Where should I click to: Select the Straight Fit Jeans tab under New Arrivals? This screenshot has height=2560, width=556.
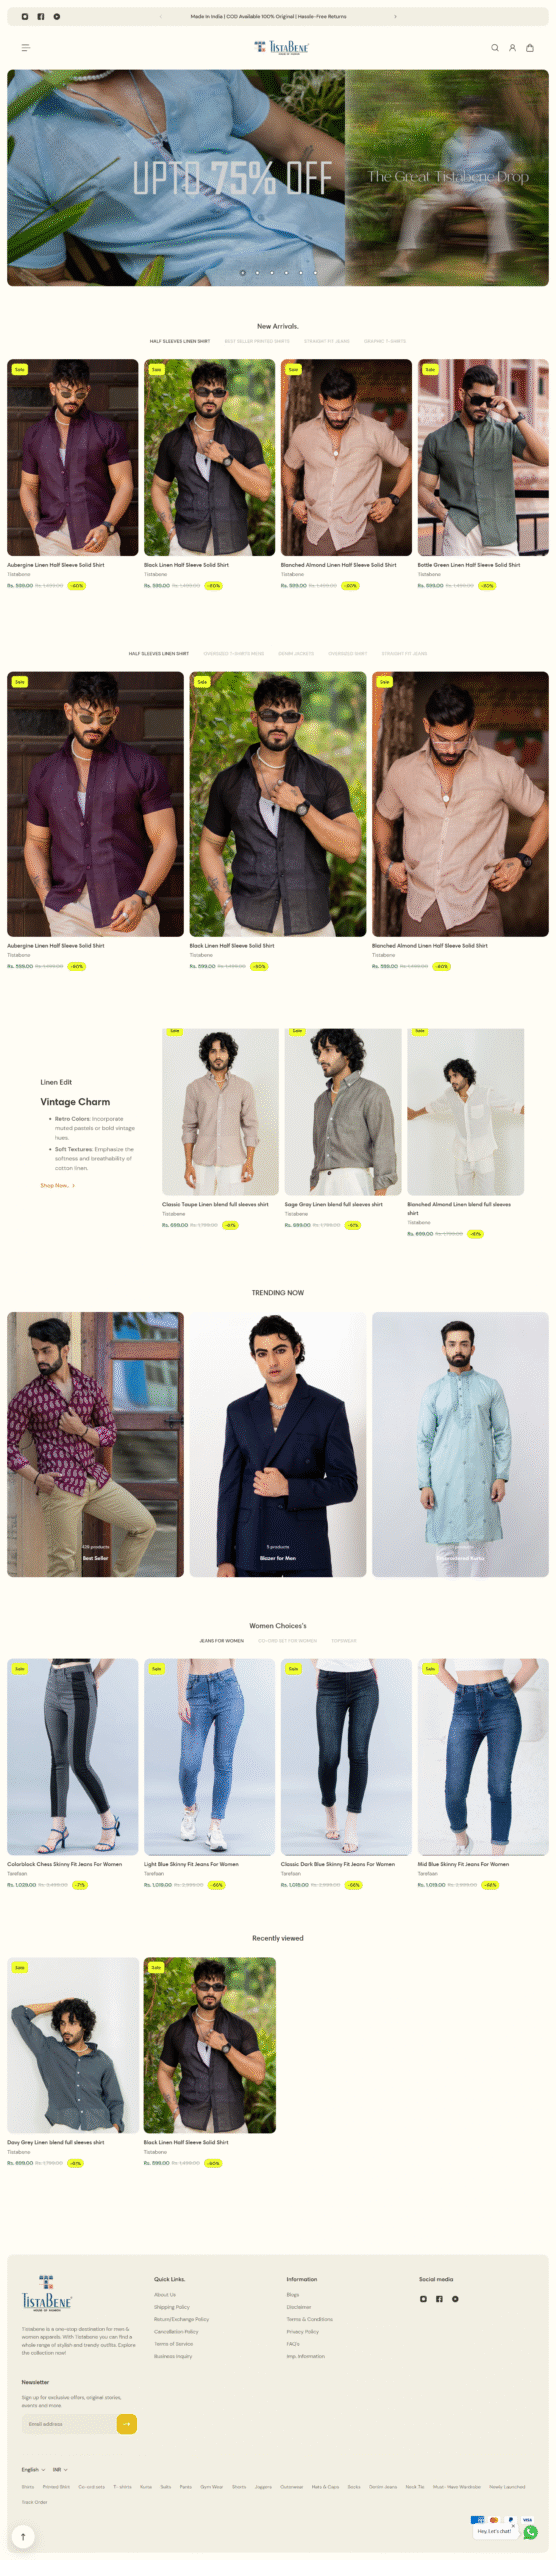327,341
